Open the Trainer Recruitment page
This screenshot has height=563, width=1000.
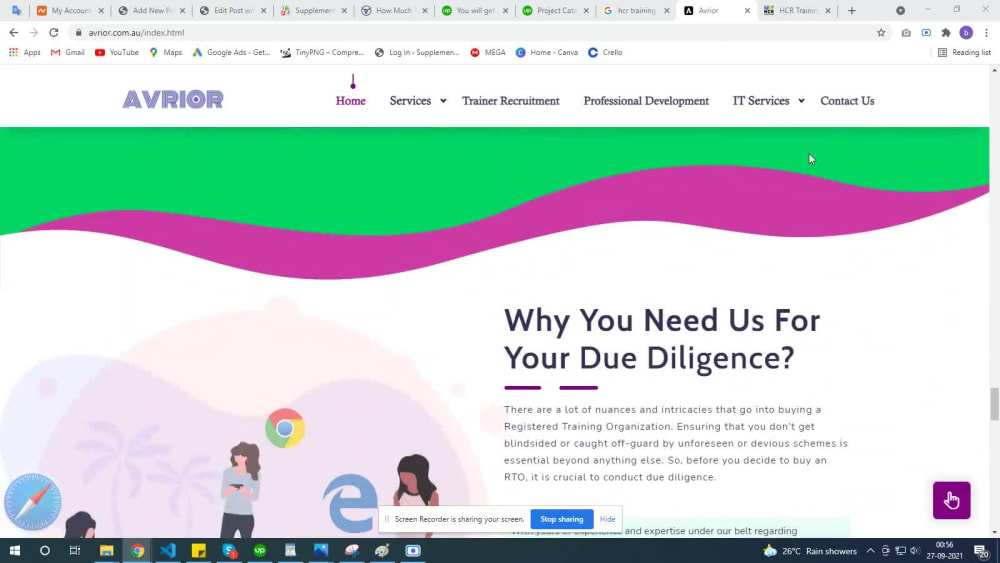[510, 101]
